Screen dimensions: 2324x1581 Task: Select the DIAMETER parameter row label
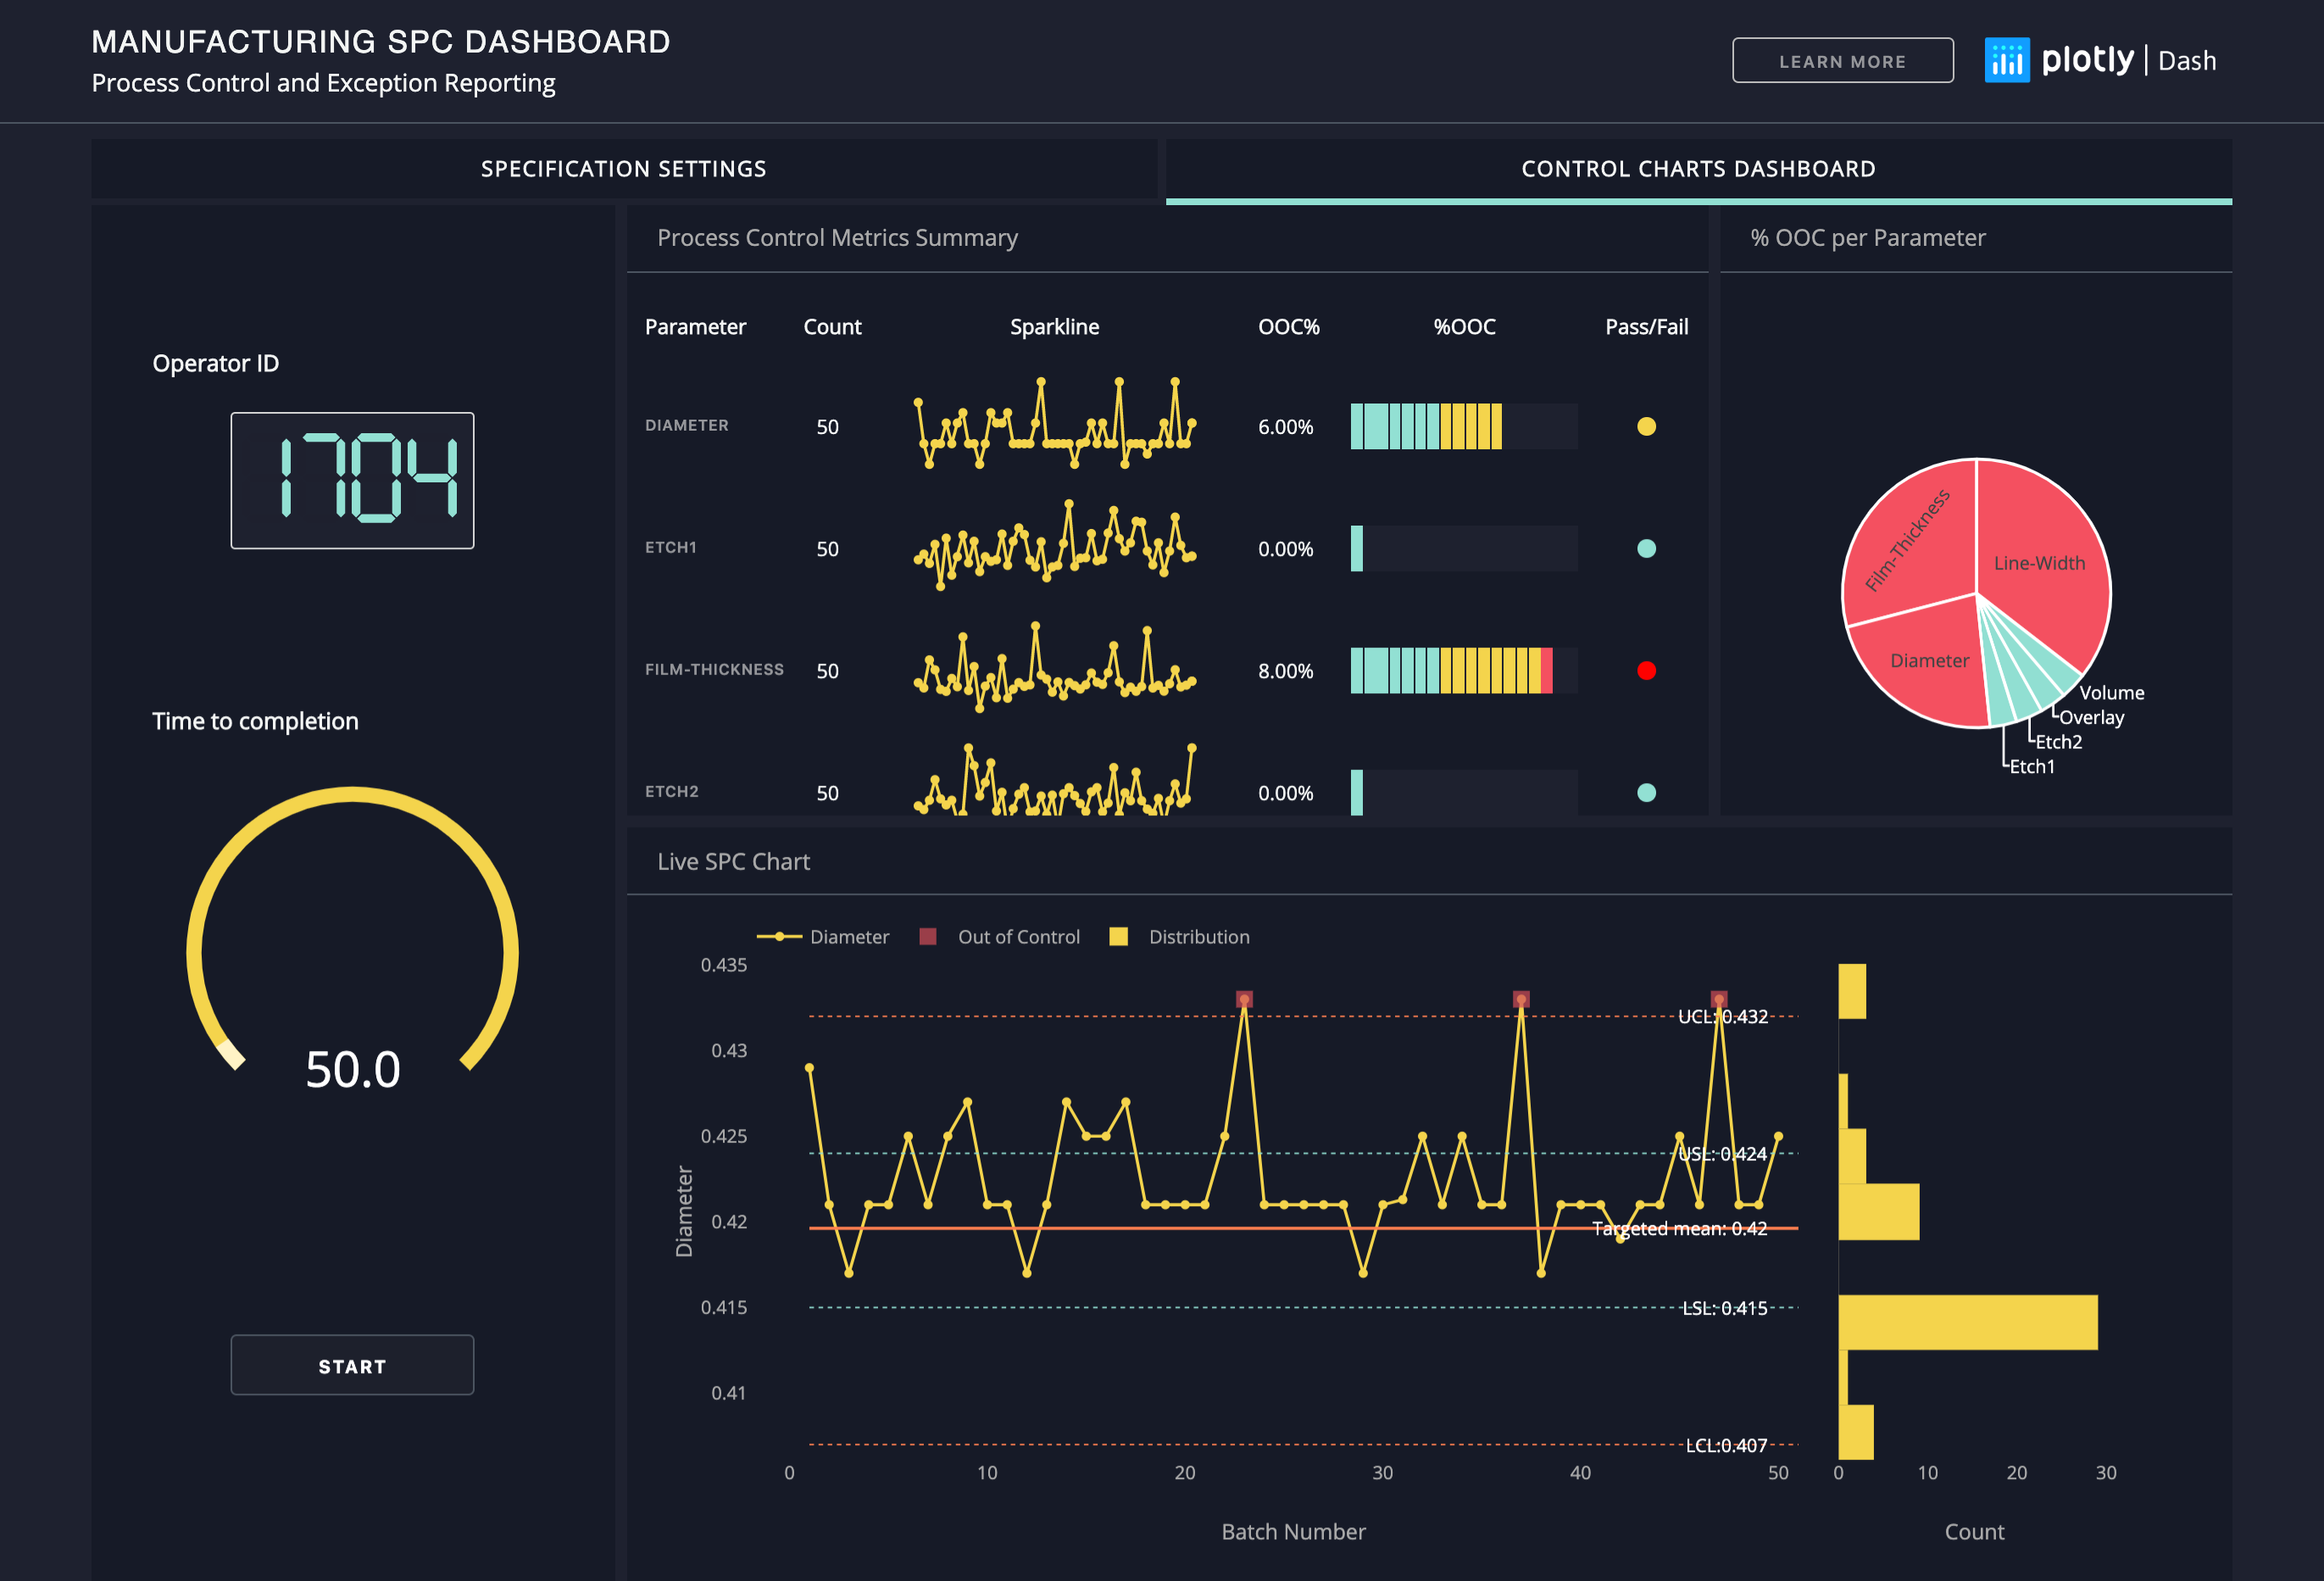coord(686,426)
